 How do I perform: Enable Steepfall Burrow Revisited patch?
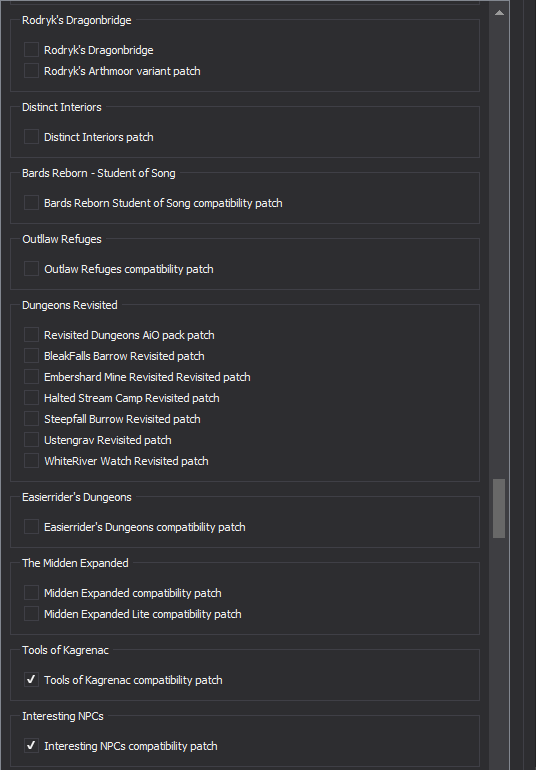(x=31, y=418)
